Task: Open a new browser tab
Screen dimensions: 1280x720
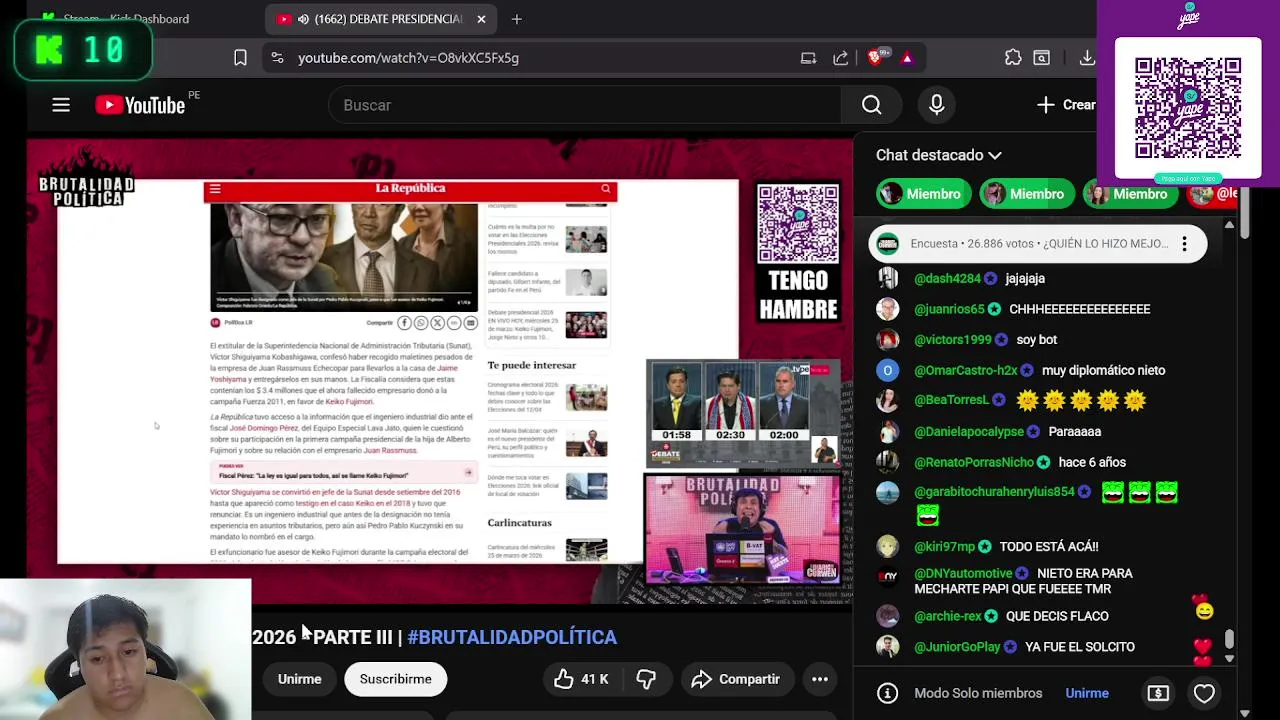Action: [x=517, y=19]
